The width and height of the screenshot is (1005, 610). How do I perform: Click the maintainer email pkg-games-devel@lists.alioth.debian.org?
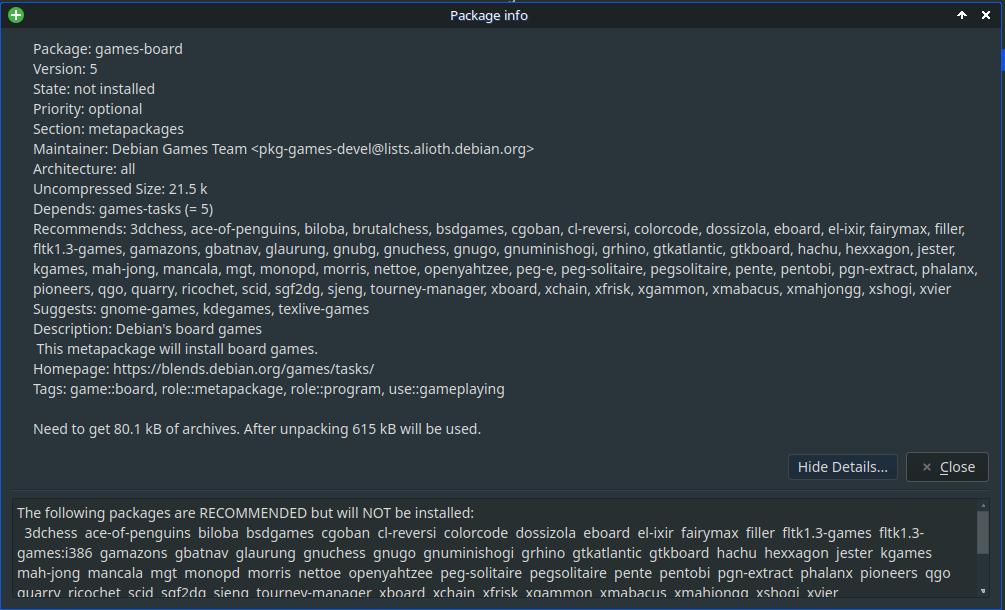[x=392, y=149]
